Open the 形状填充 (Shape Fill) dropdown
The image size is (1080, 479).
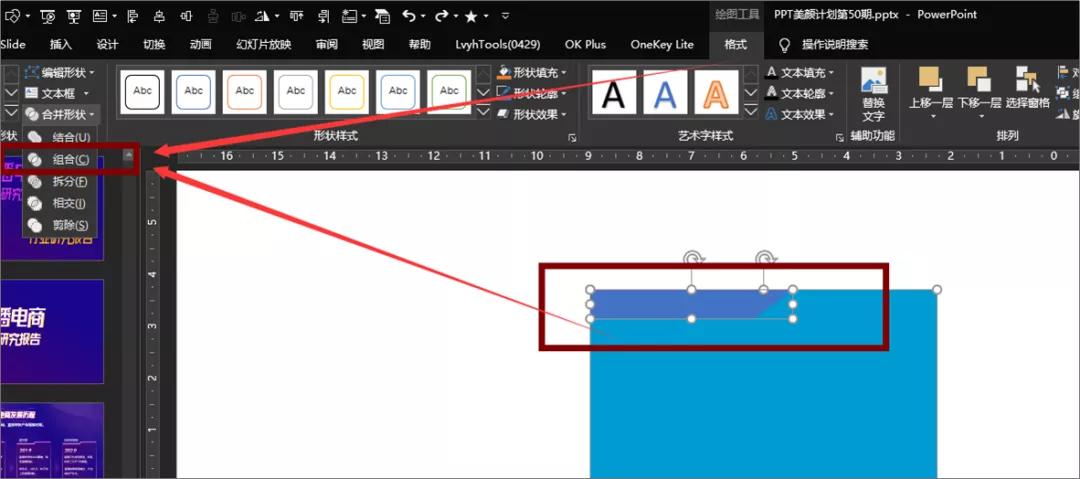pos(532,72)
